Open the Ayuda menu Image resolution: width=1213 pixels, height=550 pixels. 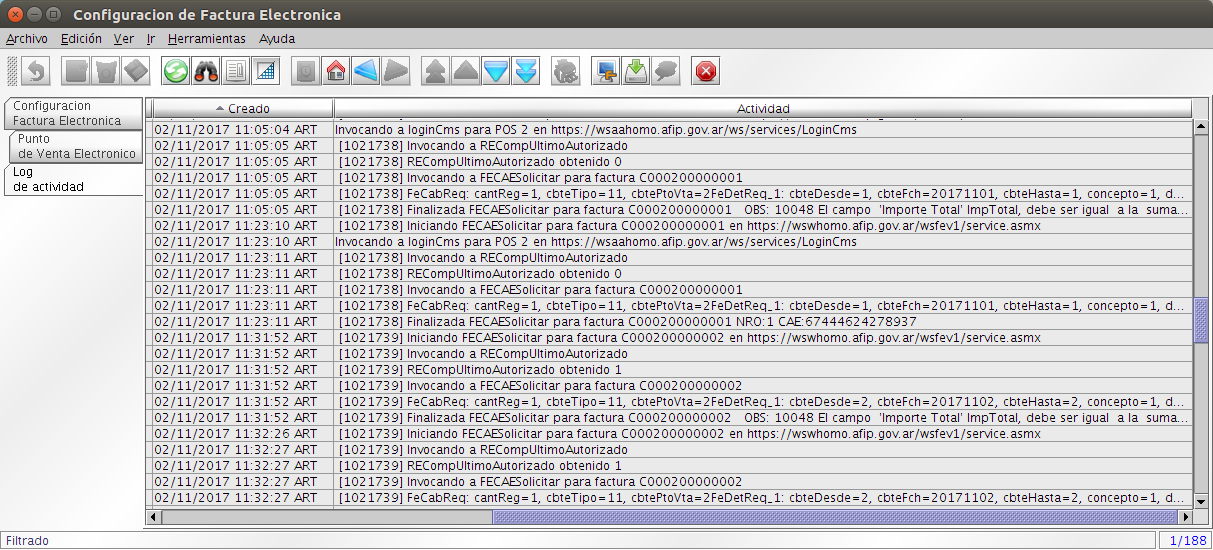(x=277, y=39)
